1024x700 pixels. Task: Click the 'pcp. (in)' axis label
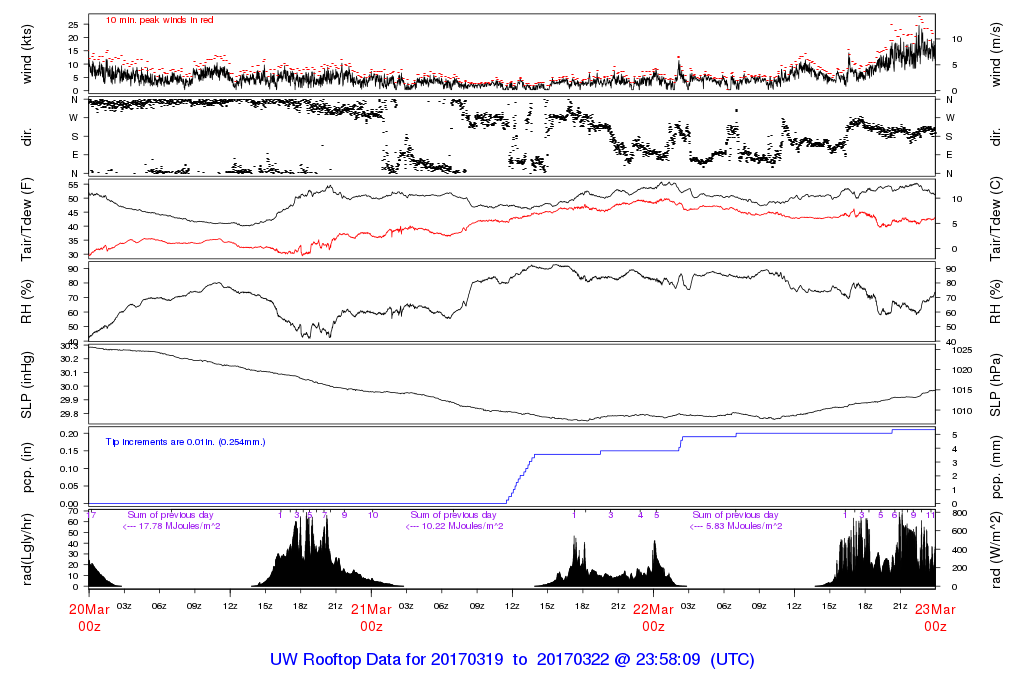(27, 468)
